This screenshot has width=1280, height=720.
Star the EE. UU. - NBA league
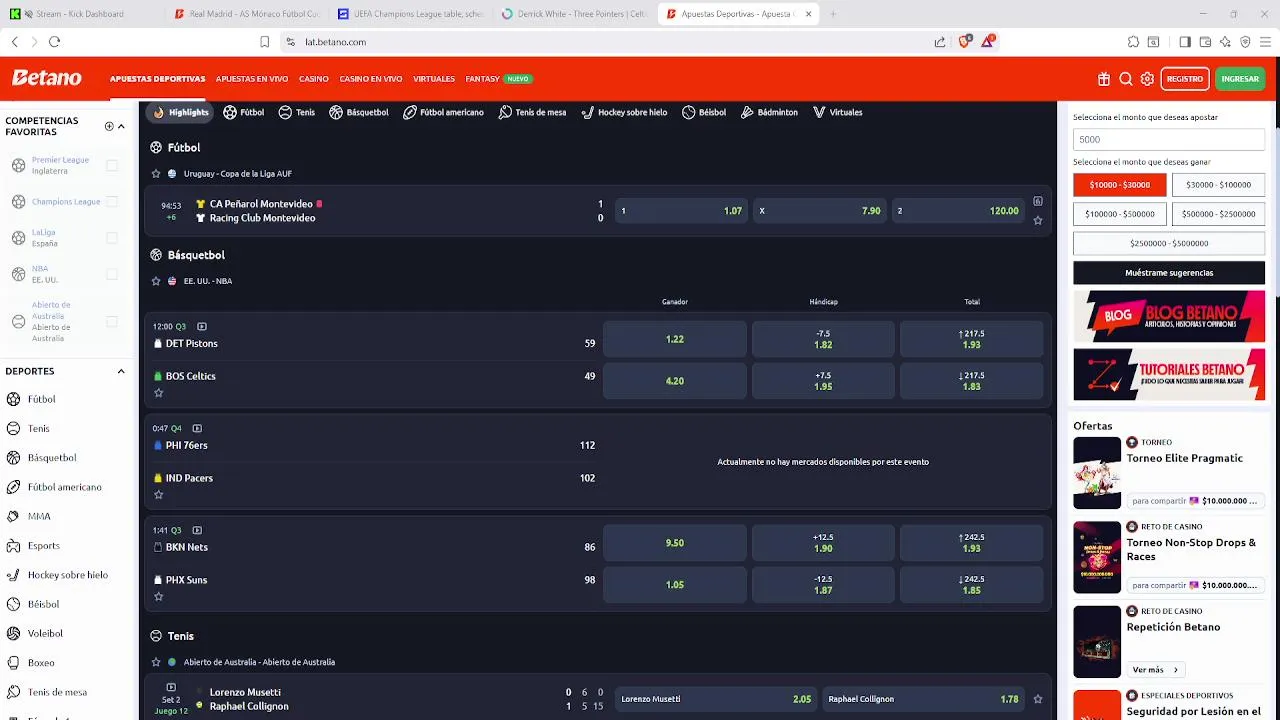(156, 281)
